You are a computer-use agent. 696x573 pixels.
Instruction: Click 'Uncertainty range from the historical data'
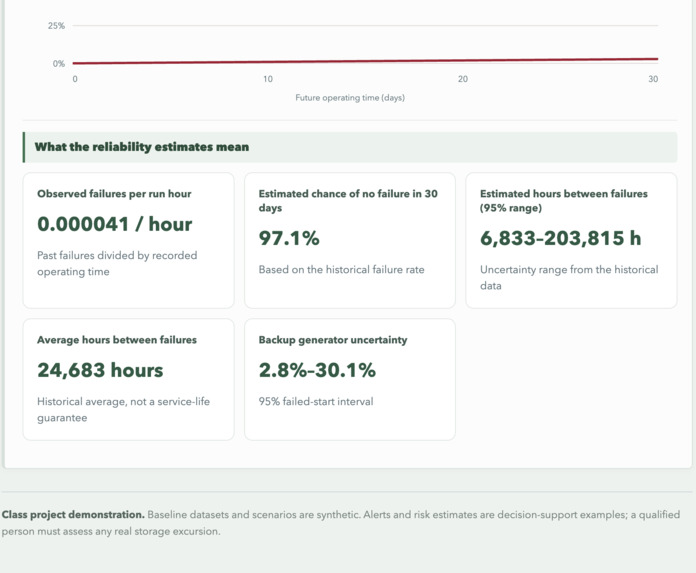569,278
